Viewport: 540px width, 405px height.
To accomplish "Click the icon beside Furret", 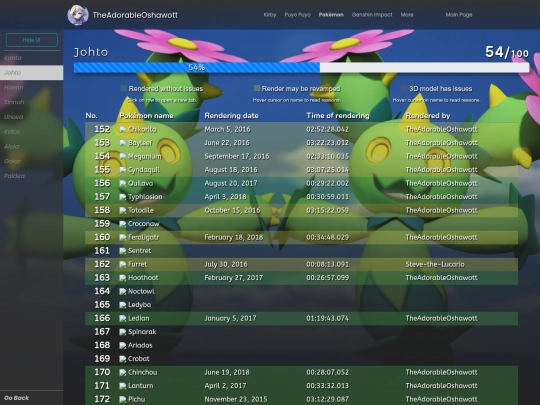I will [x=123, y=264].
